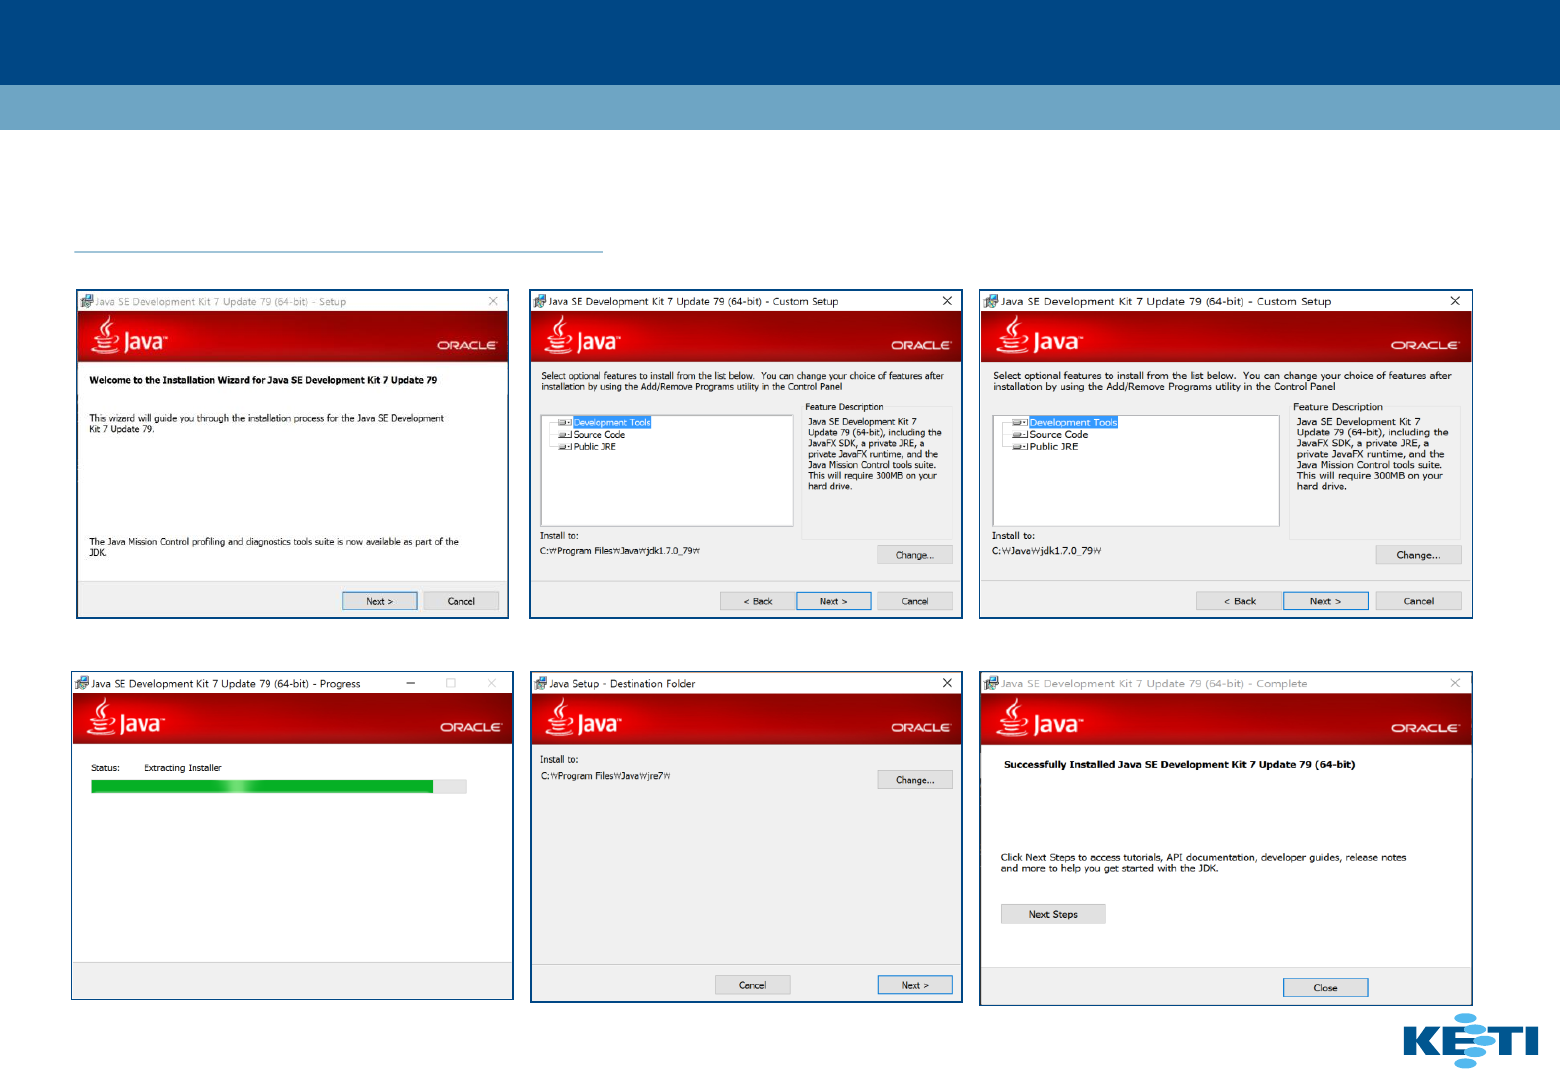The image size is (1560, 1080).
Task: Click Java logo in the Complete window
Action: point(1040,719)
